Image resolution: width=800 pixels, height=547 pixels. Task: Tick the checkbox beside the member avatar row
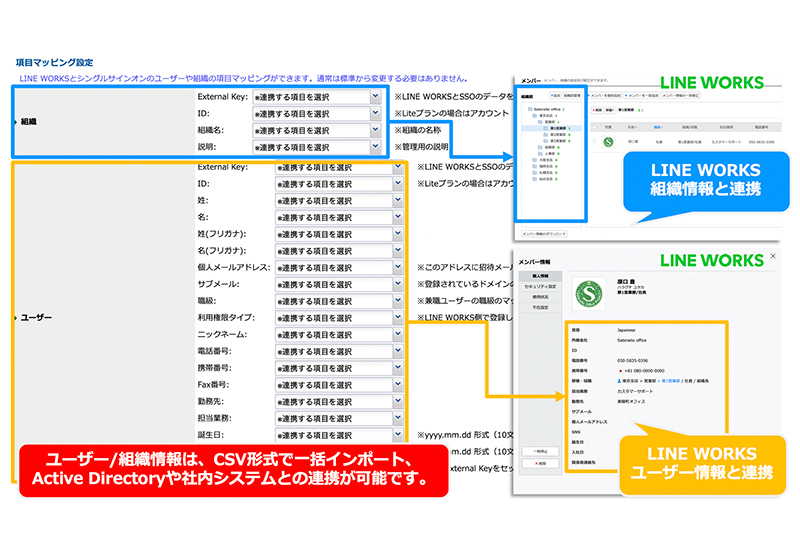(594, 141)
